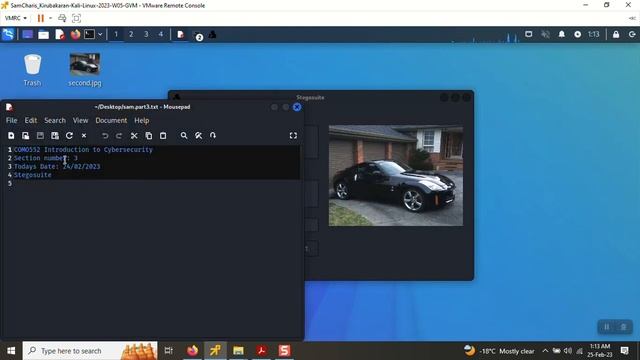
Task: Click Mousepad's new-from-template toolbar icon
Action: click(25, 136)
